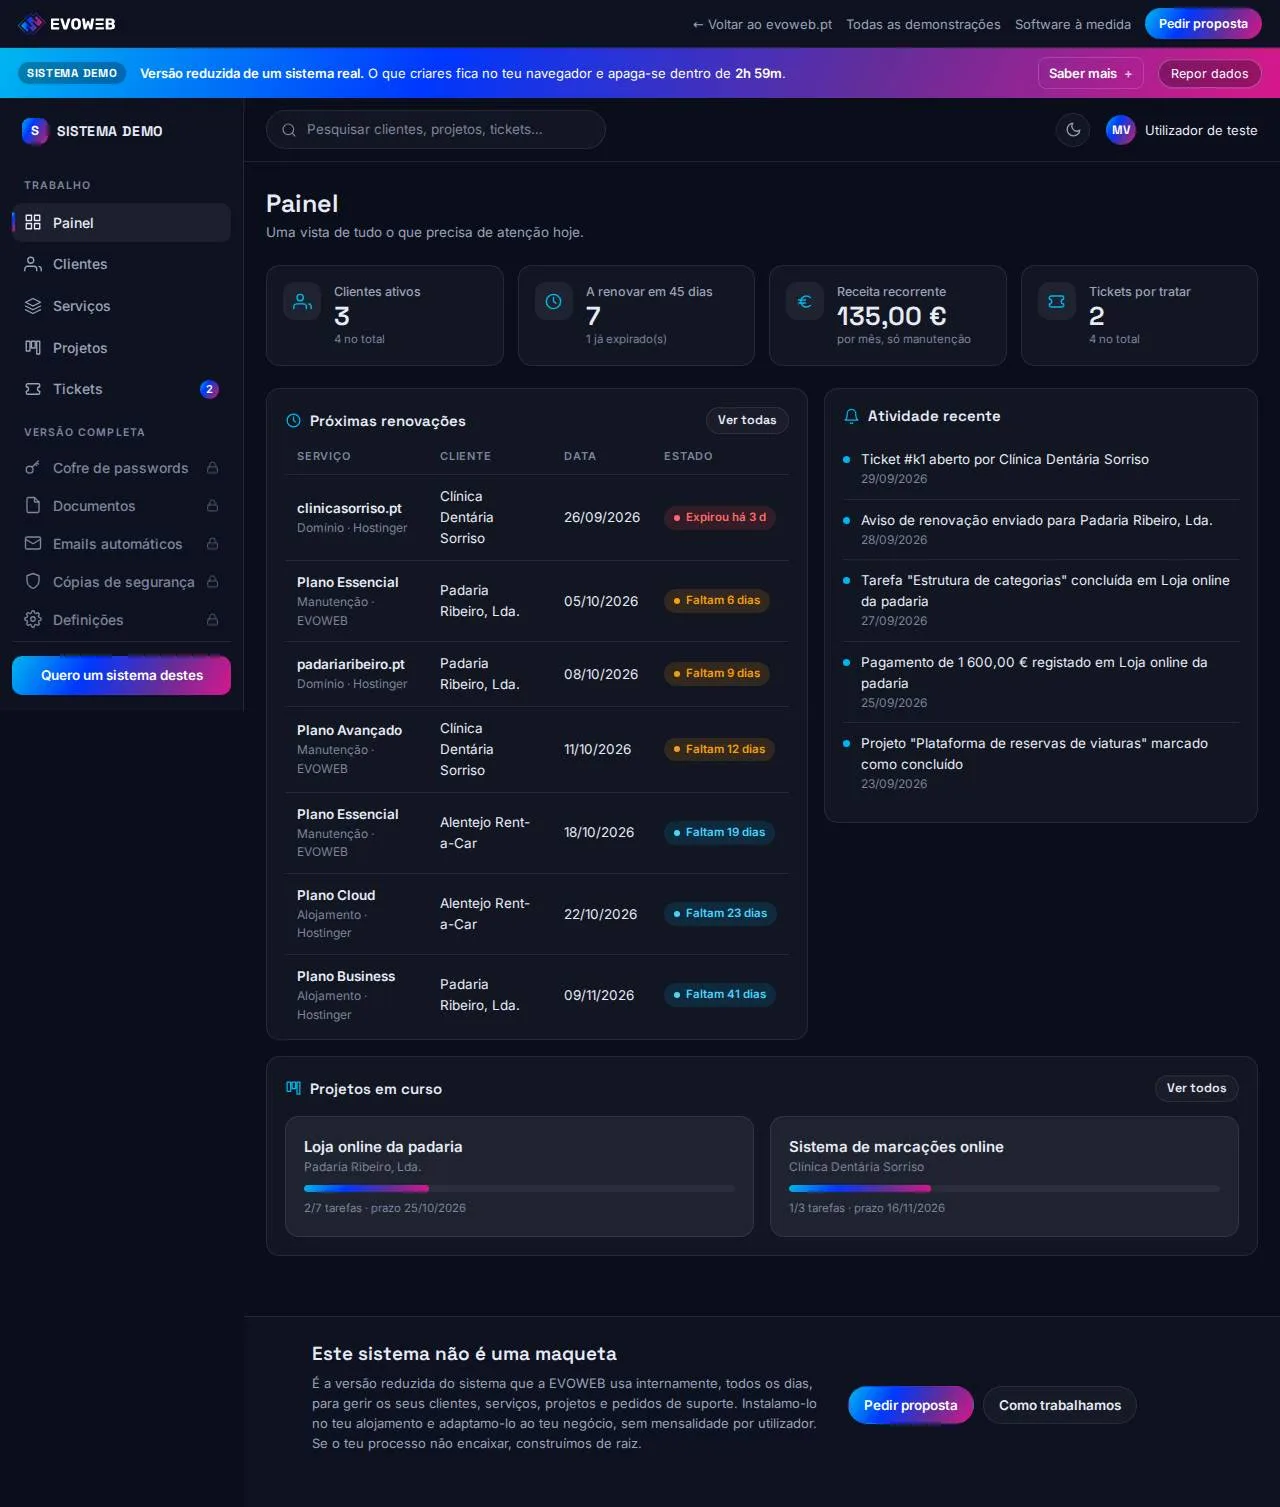Click the euro icon on Receita recorrente card
The image size is (1280, 1507).
tap(805, 301)
